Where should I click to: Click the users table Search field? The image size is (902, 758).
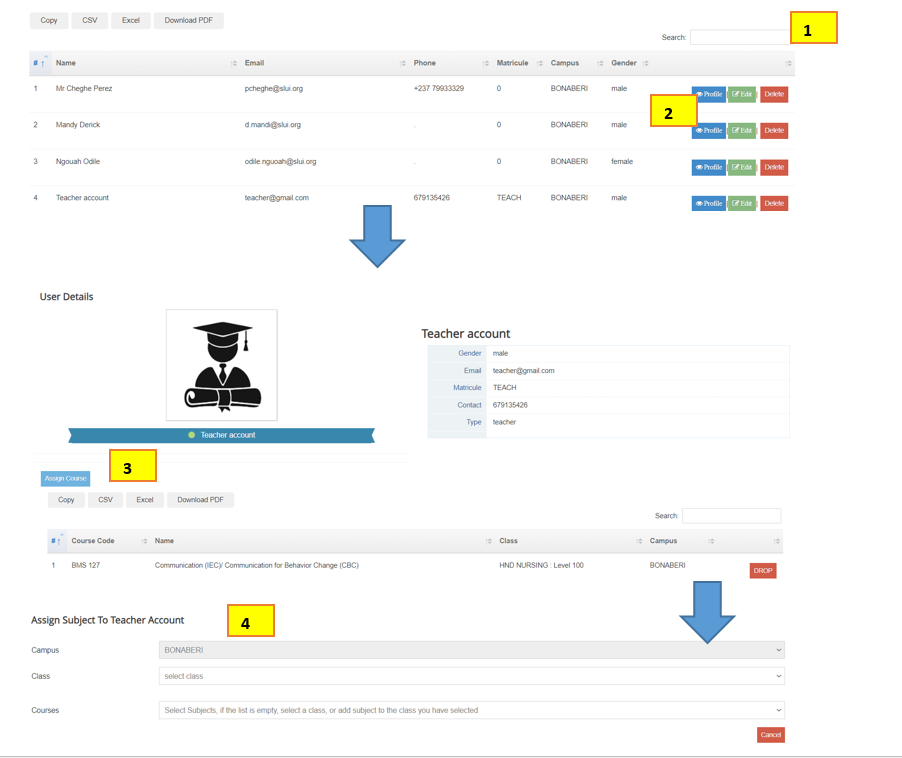point(738,37)
